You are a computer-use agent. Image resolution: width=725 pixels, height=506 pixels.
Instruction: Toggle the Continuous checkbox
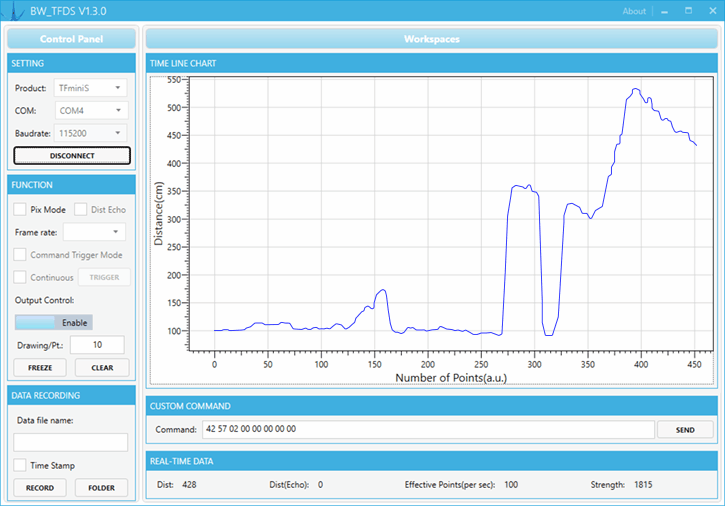pyautogui.click(x=21, y=277)
